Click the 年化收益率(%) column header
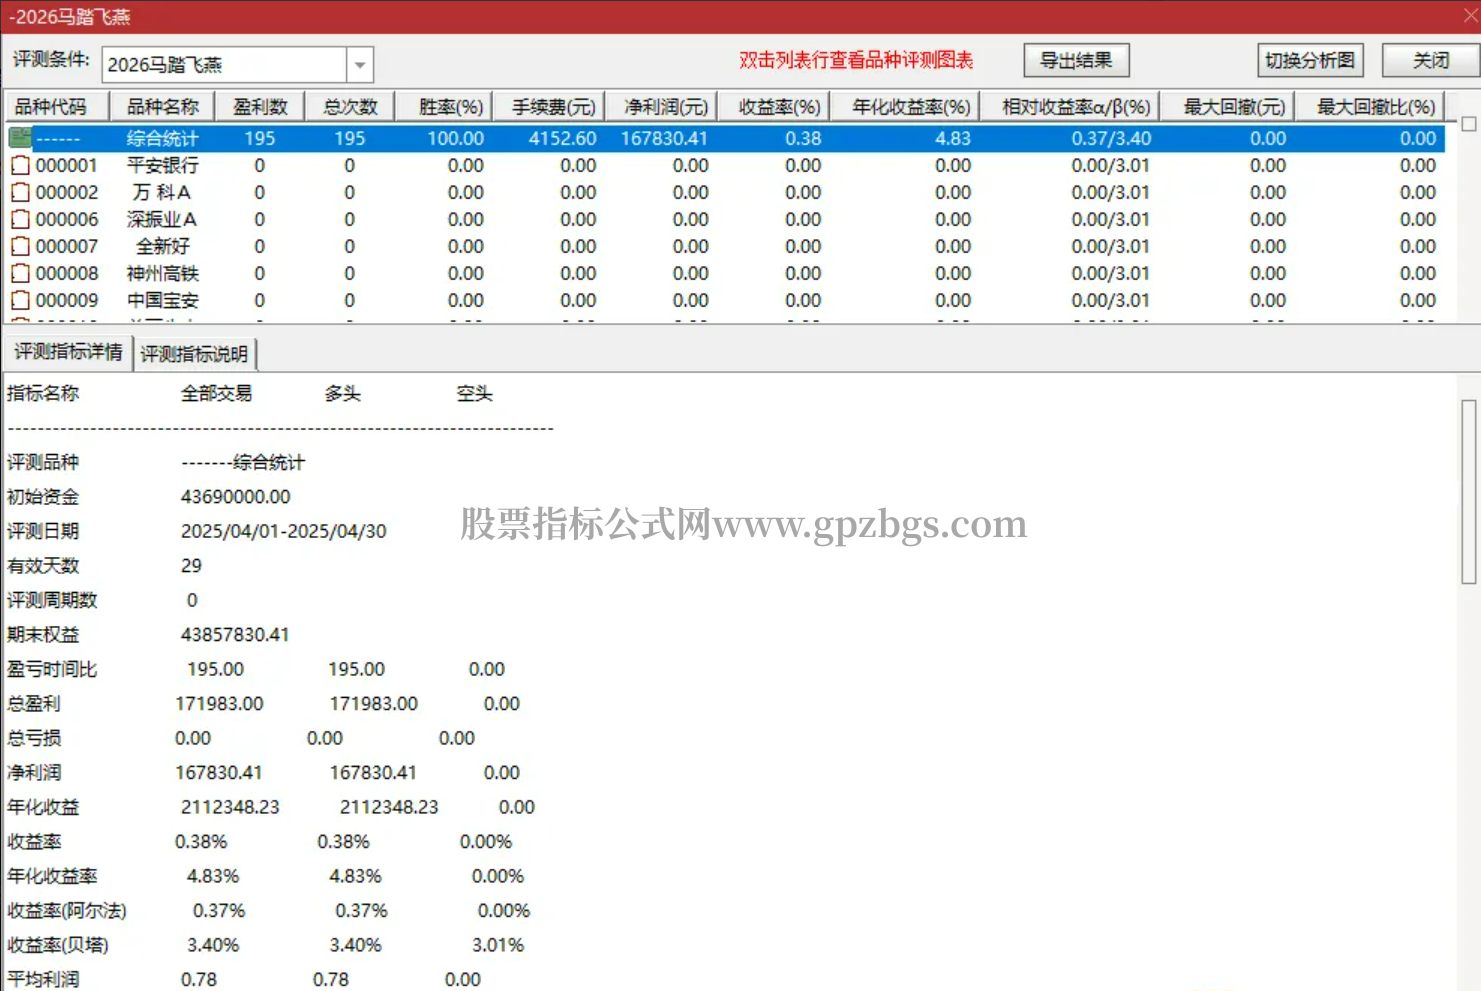Image resolution: width=1481 pixels, height=991 pixels. pyautogui.click(x=910, y=107)
